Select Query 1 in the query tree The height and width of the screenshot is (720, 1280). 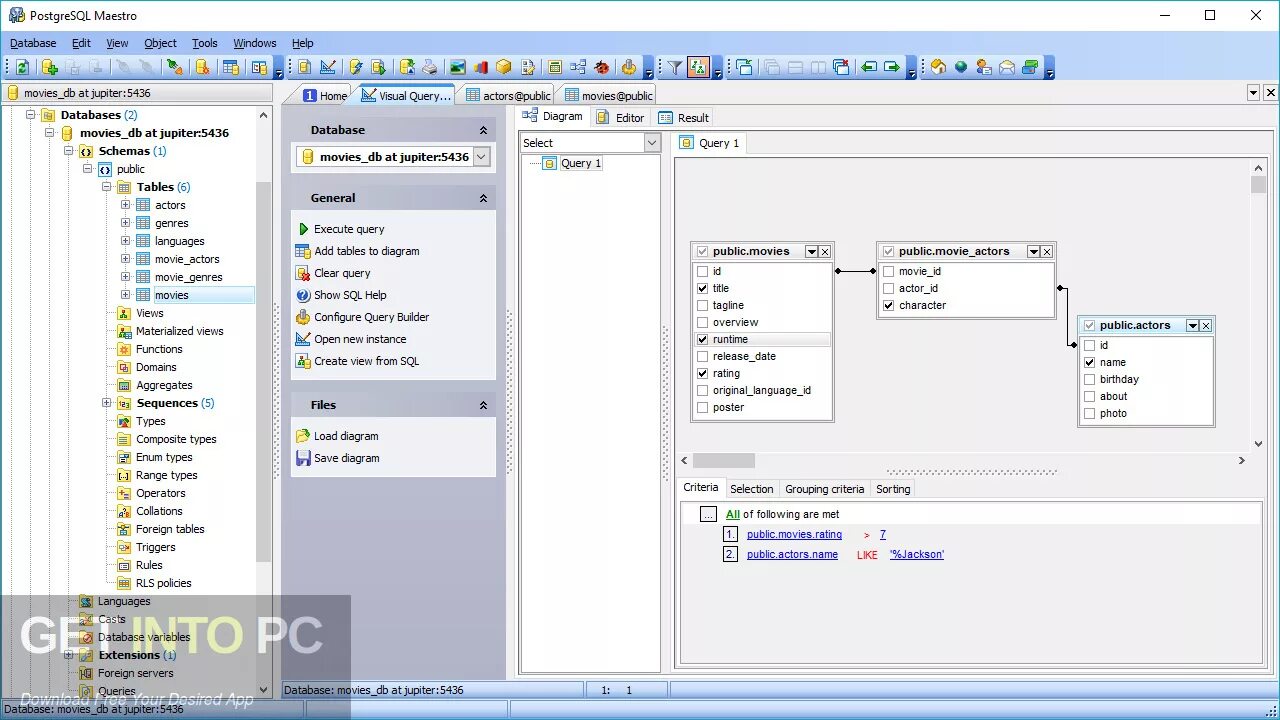point(581,163)
